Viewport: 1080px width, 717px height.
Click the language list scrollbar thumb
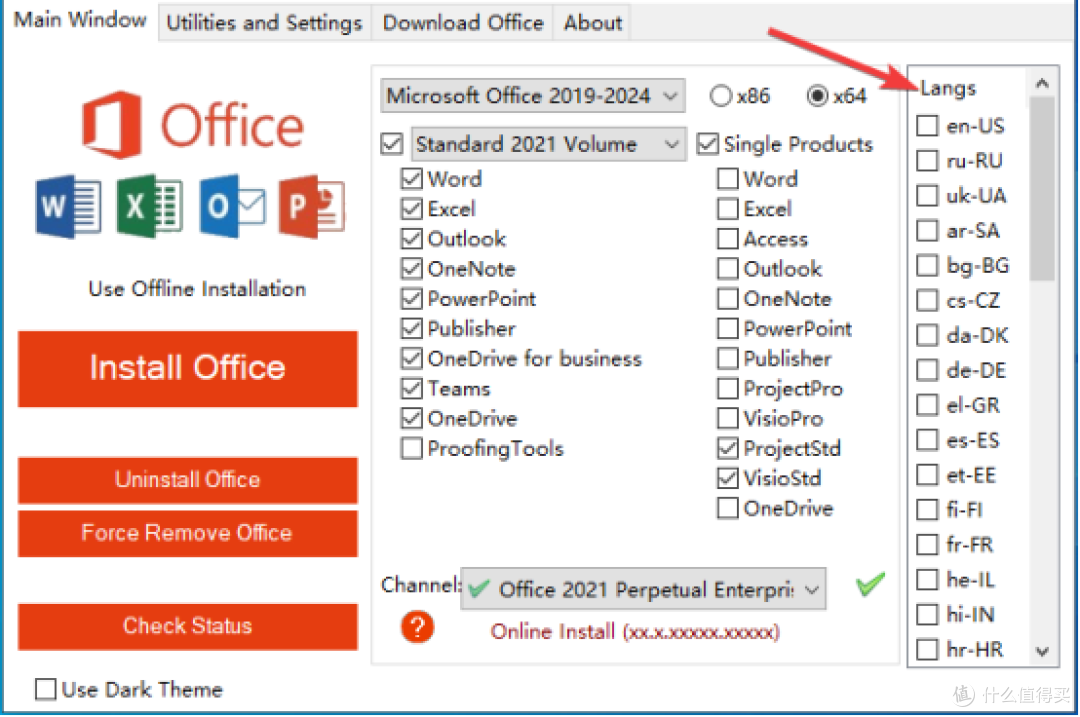click(1042, 188)
